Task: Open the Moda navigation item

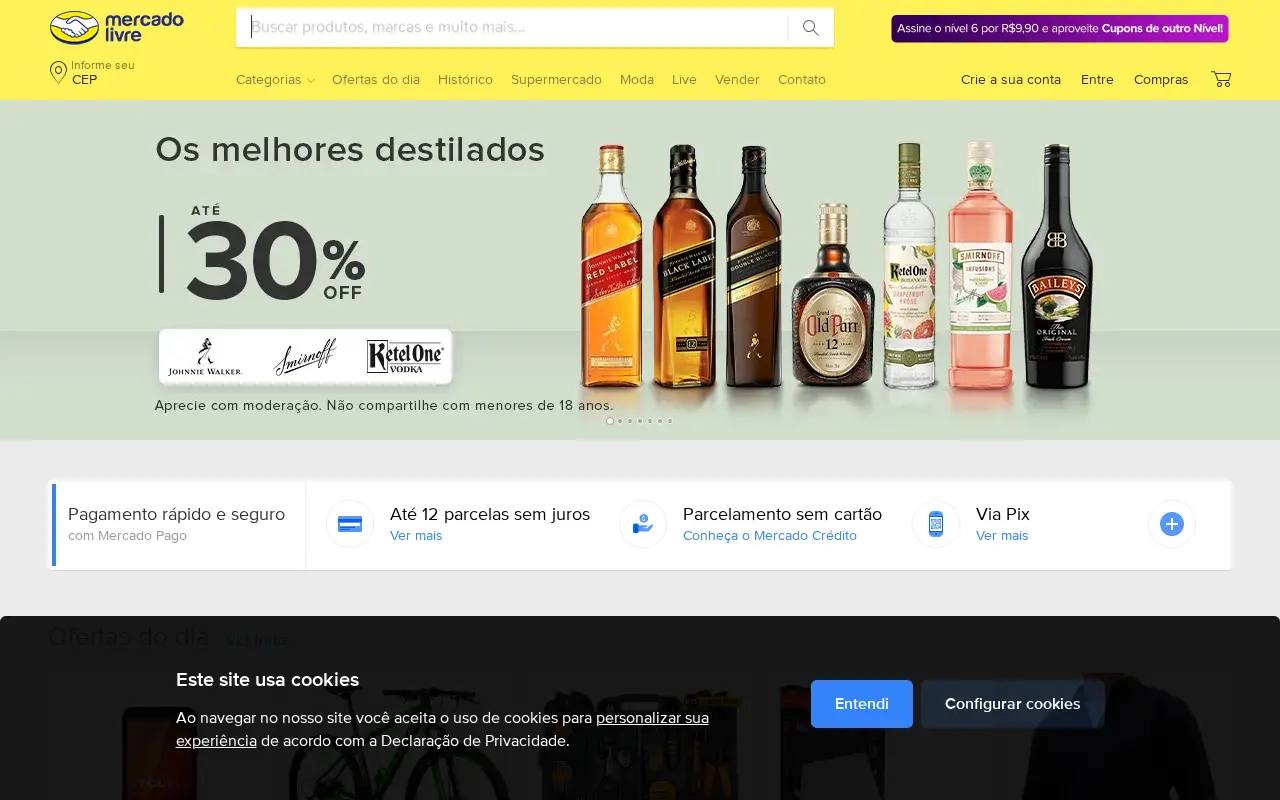Action: [637, 80]
